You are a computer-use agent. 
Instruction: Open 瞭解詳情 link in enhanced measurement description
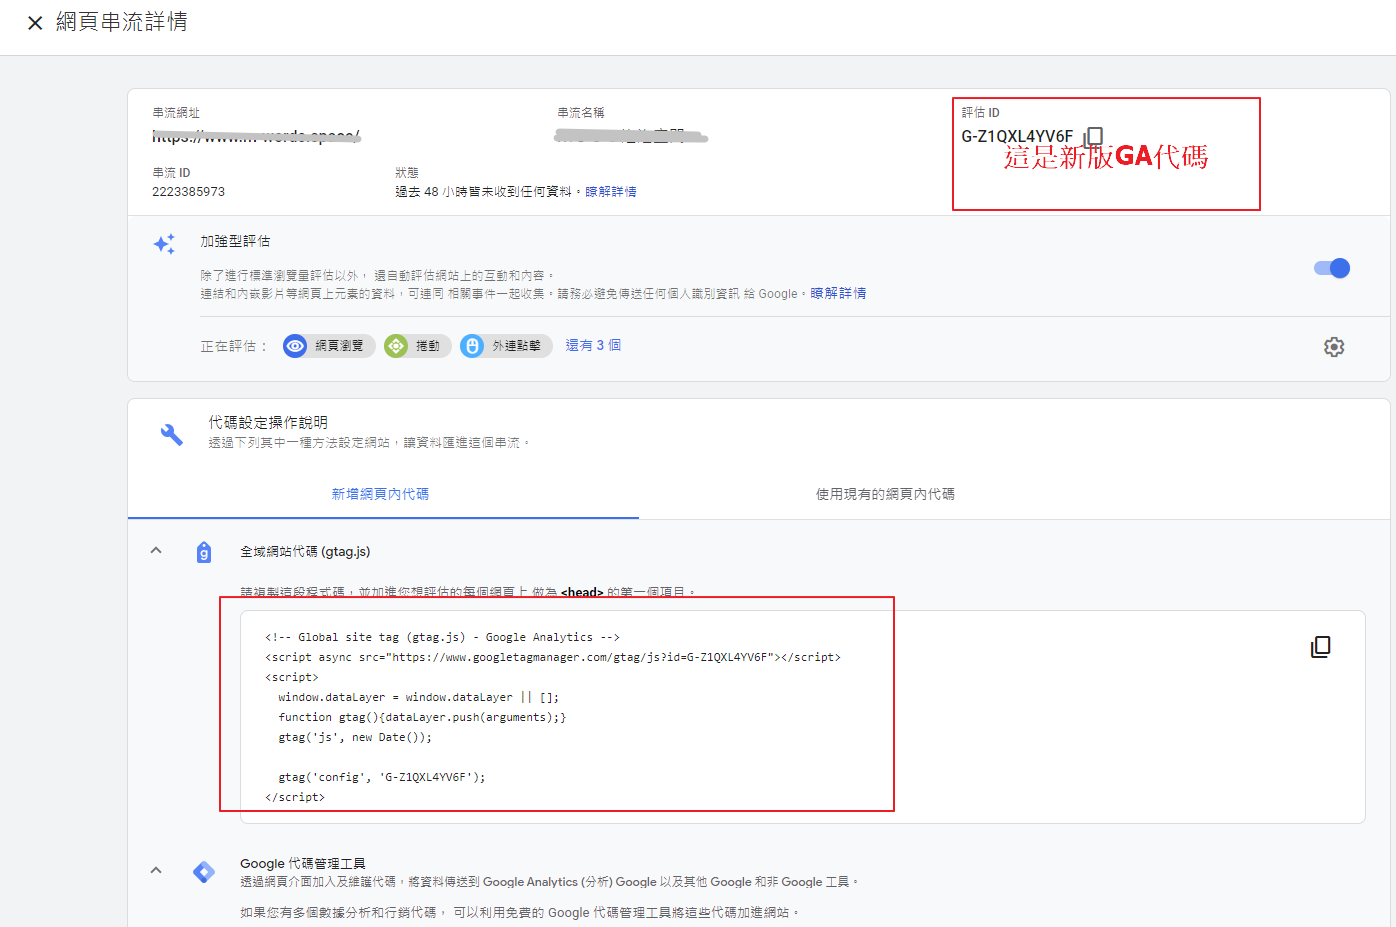click(838, 293)
